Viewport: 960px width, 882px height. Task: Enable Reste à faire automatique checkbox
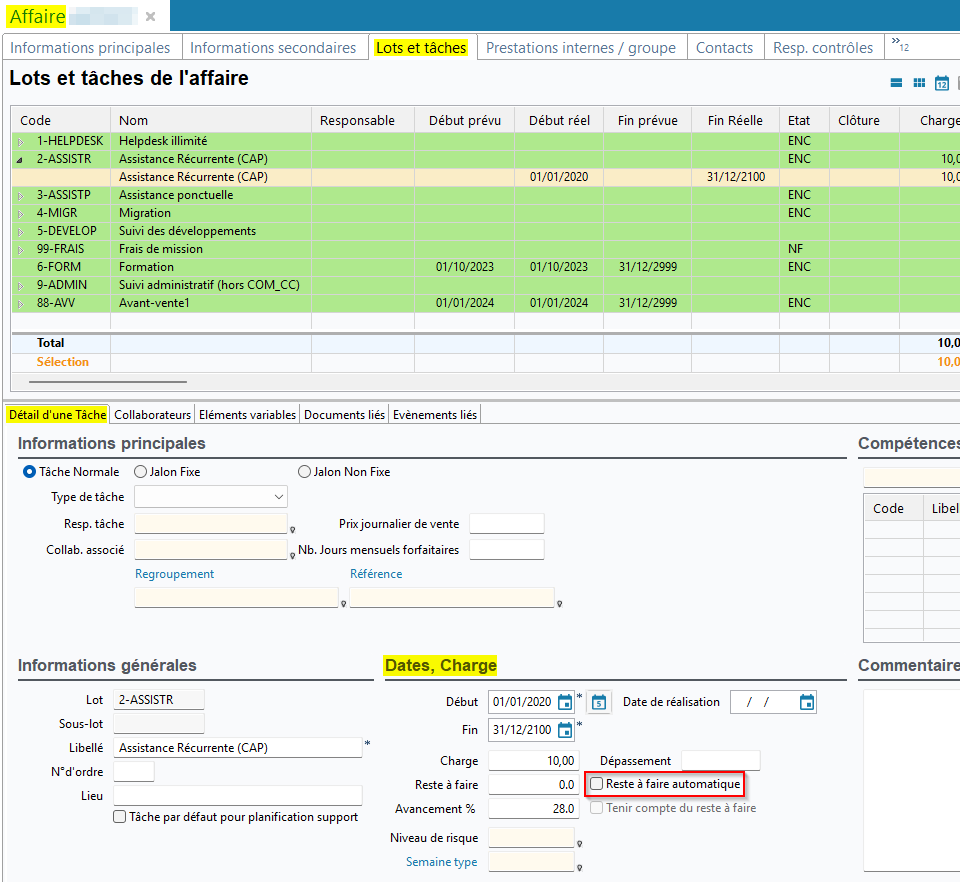pos(597,784)
